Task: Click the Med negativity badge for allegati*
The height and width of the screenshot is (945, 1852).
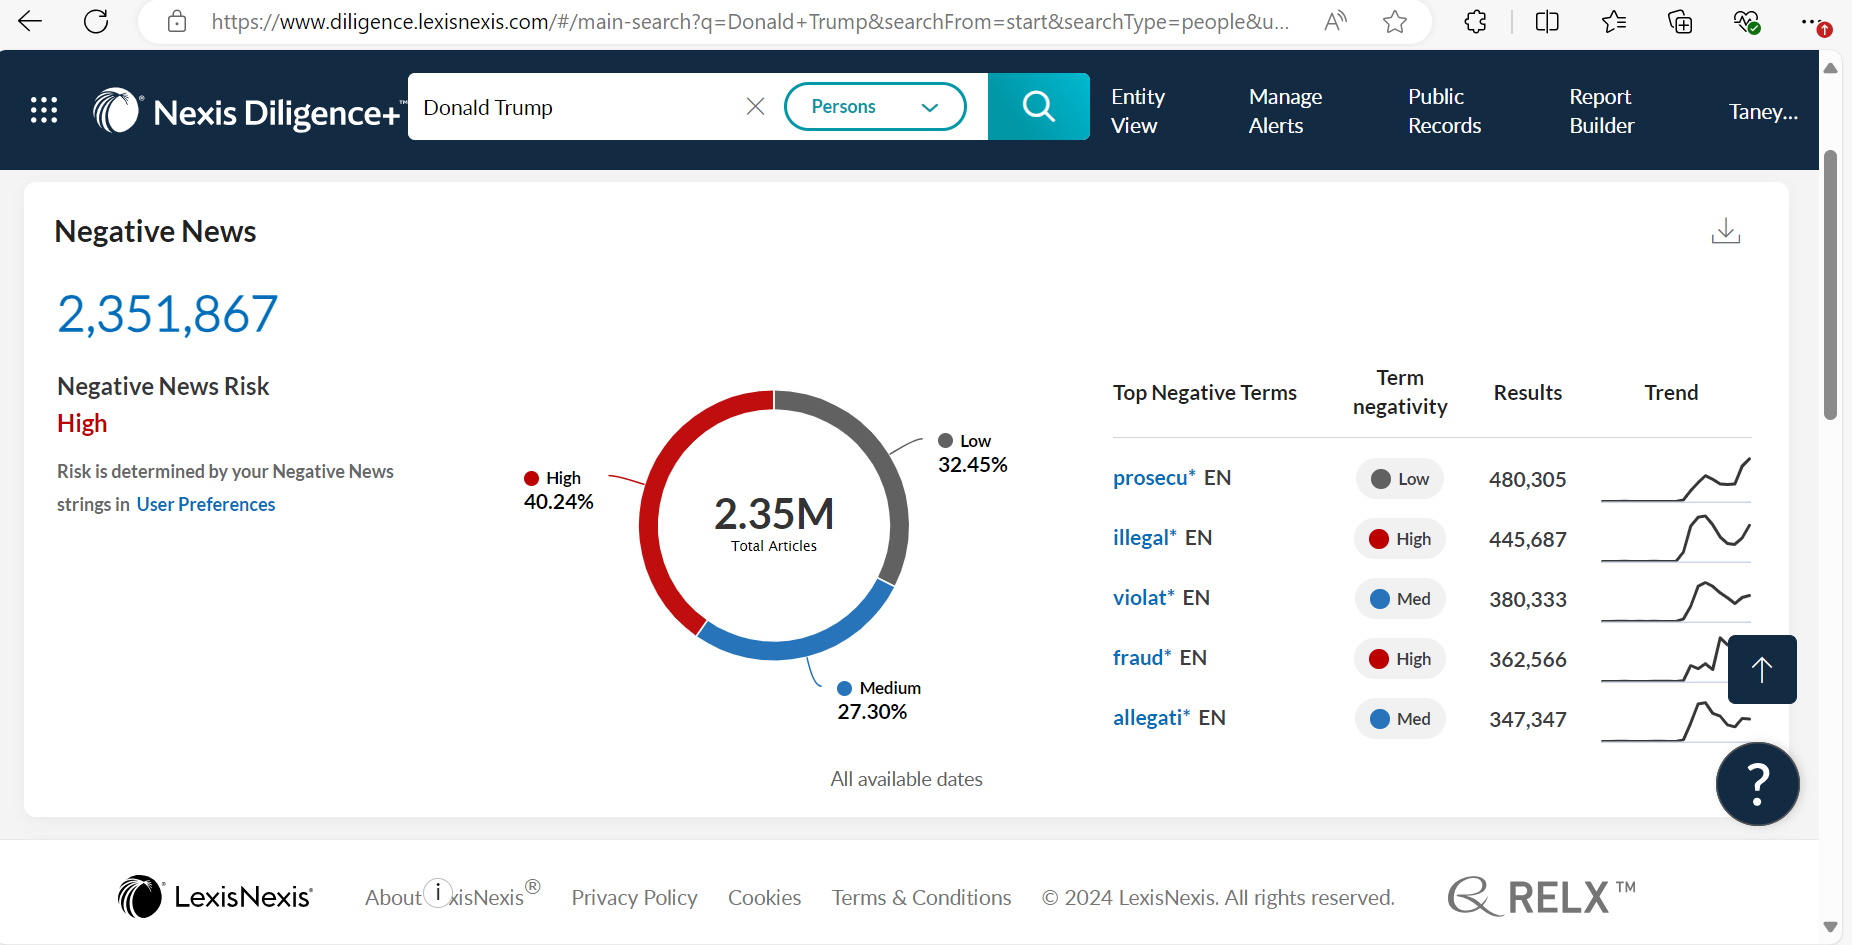Action: pyautogui.click(x=1400, y=719)
